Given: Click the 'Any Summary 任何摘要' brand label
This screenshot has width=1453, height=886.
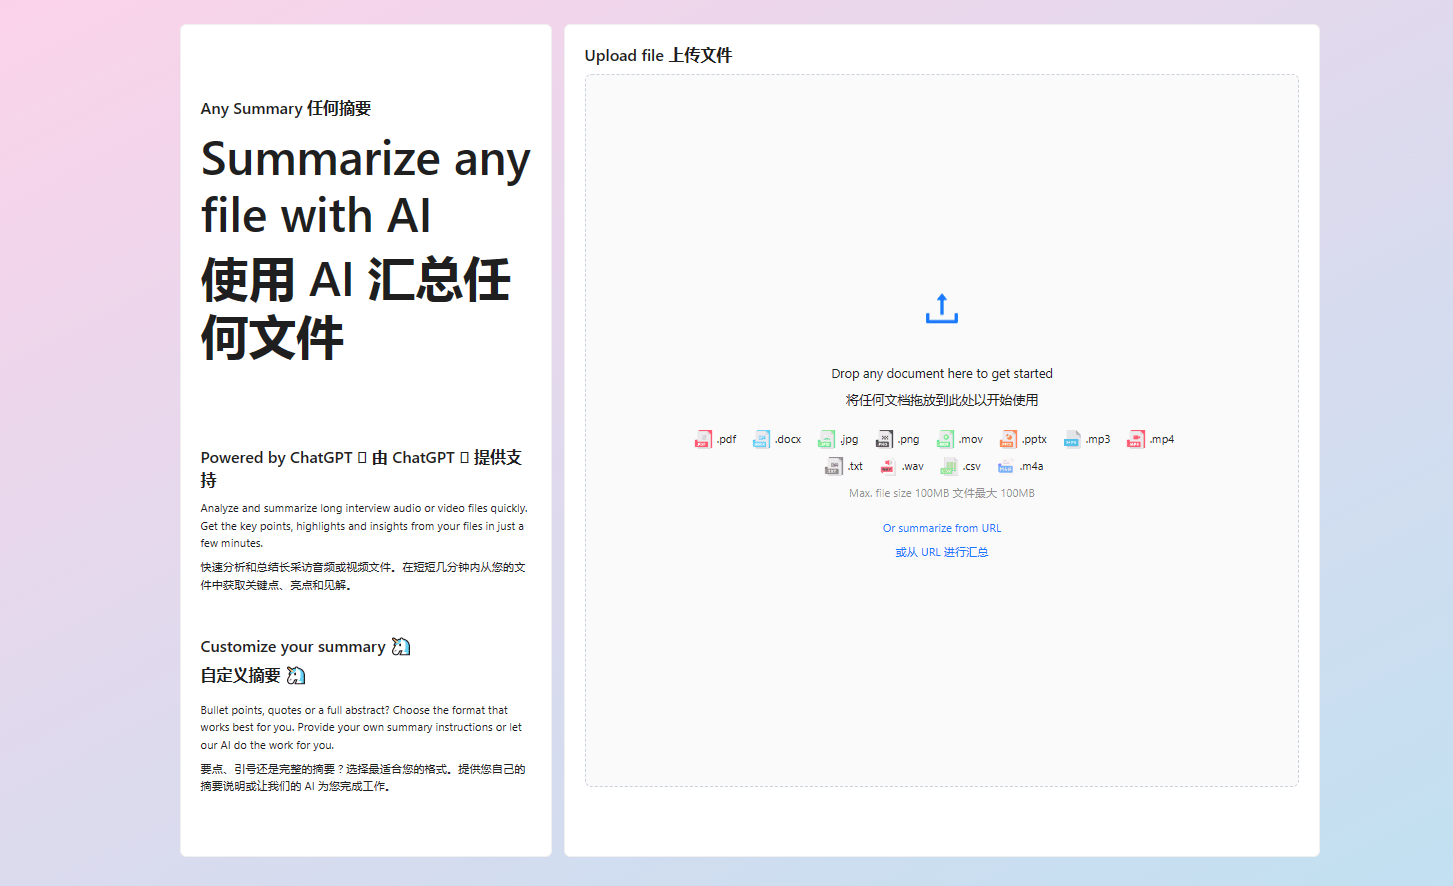Looking at the screenshot, I should pyautogui.click(x=286, y=108).
